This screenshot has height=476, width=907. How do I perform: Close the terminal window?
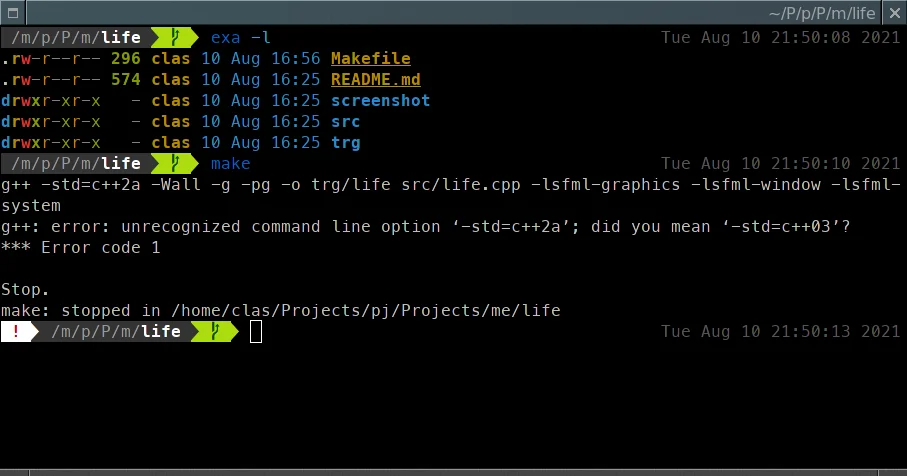click(894, 13)
